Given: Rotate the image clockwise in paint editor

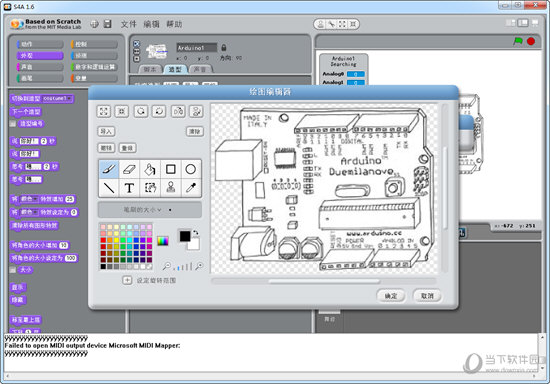Looking at the screenshot, I should [x=159, y=112].
